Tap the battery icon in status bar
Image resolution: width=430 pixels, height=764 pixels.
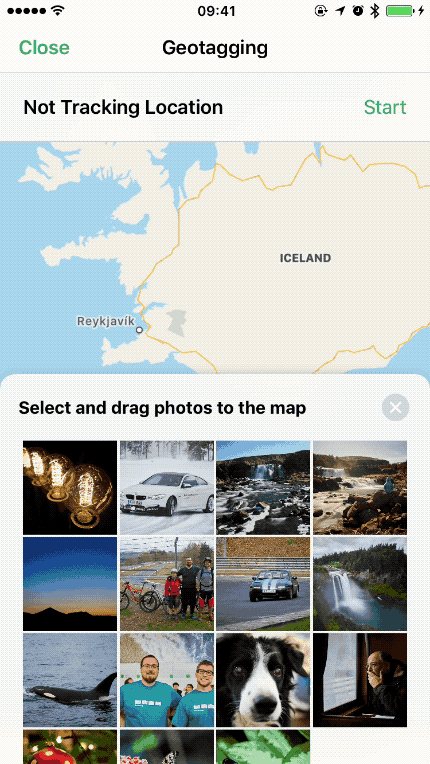(x=400, y=11)
